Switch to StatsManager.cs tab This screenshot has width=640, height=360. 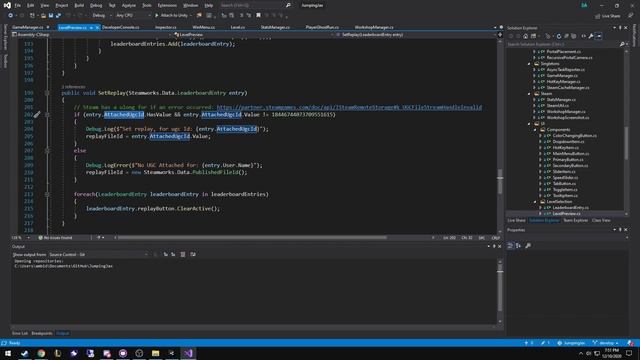click(x=275, y=27)
